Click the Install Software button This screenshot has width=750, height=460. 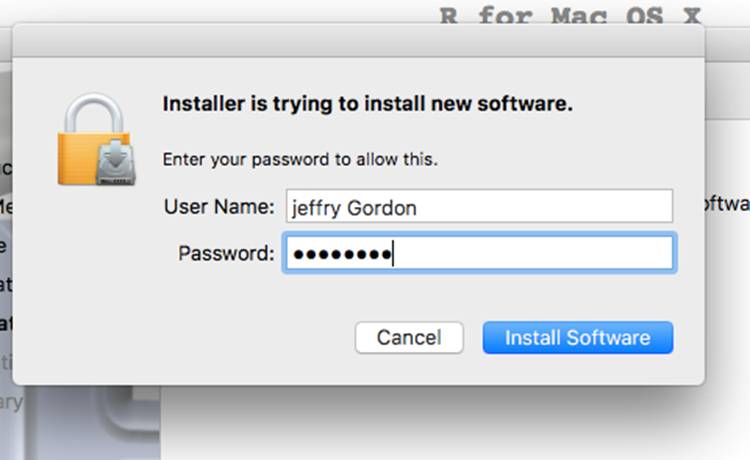[577, 338]
